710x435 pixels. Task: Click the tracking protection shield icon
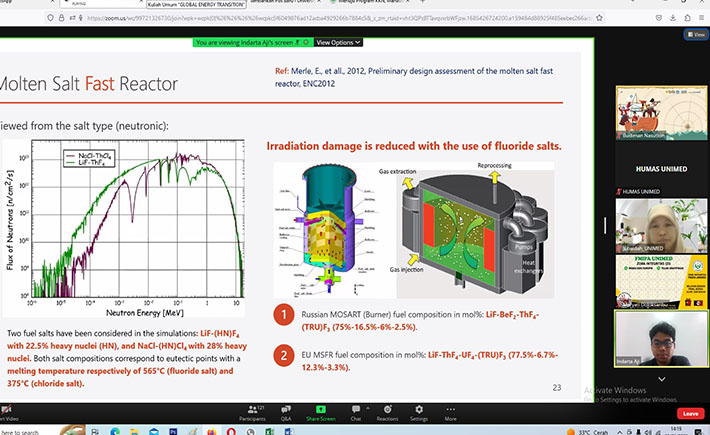point(50,18)
